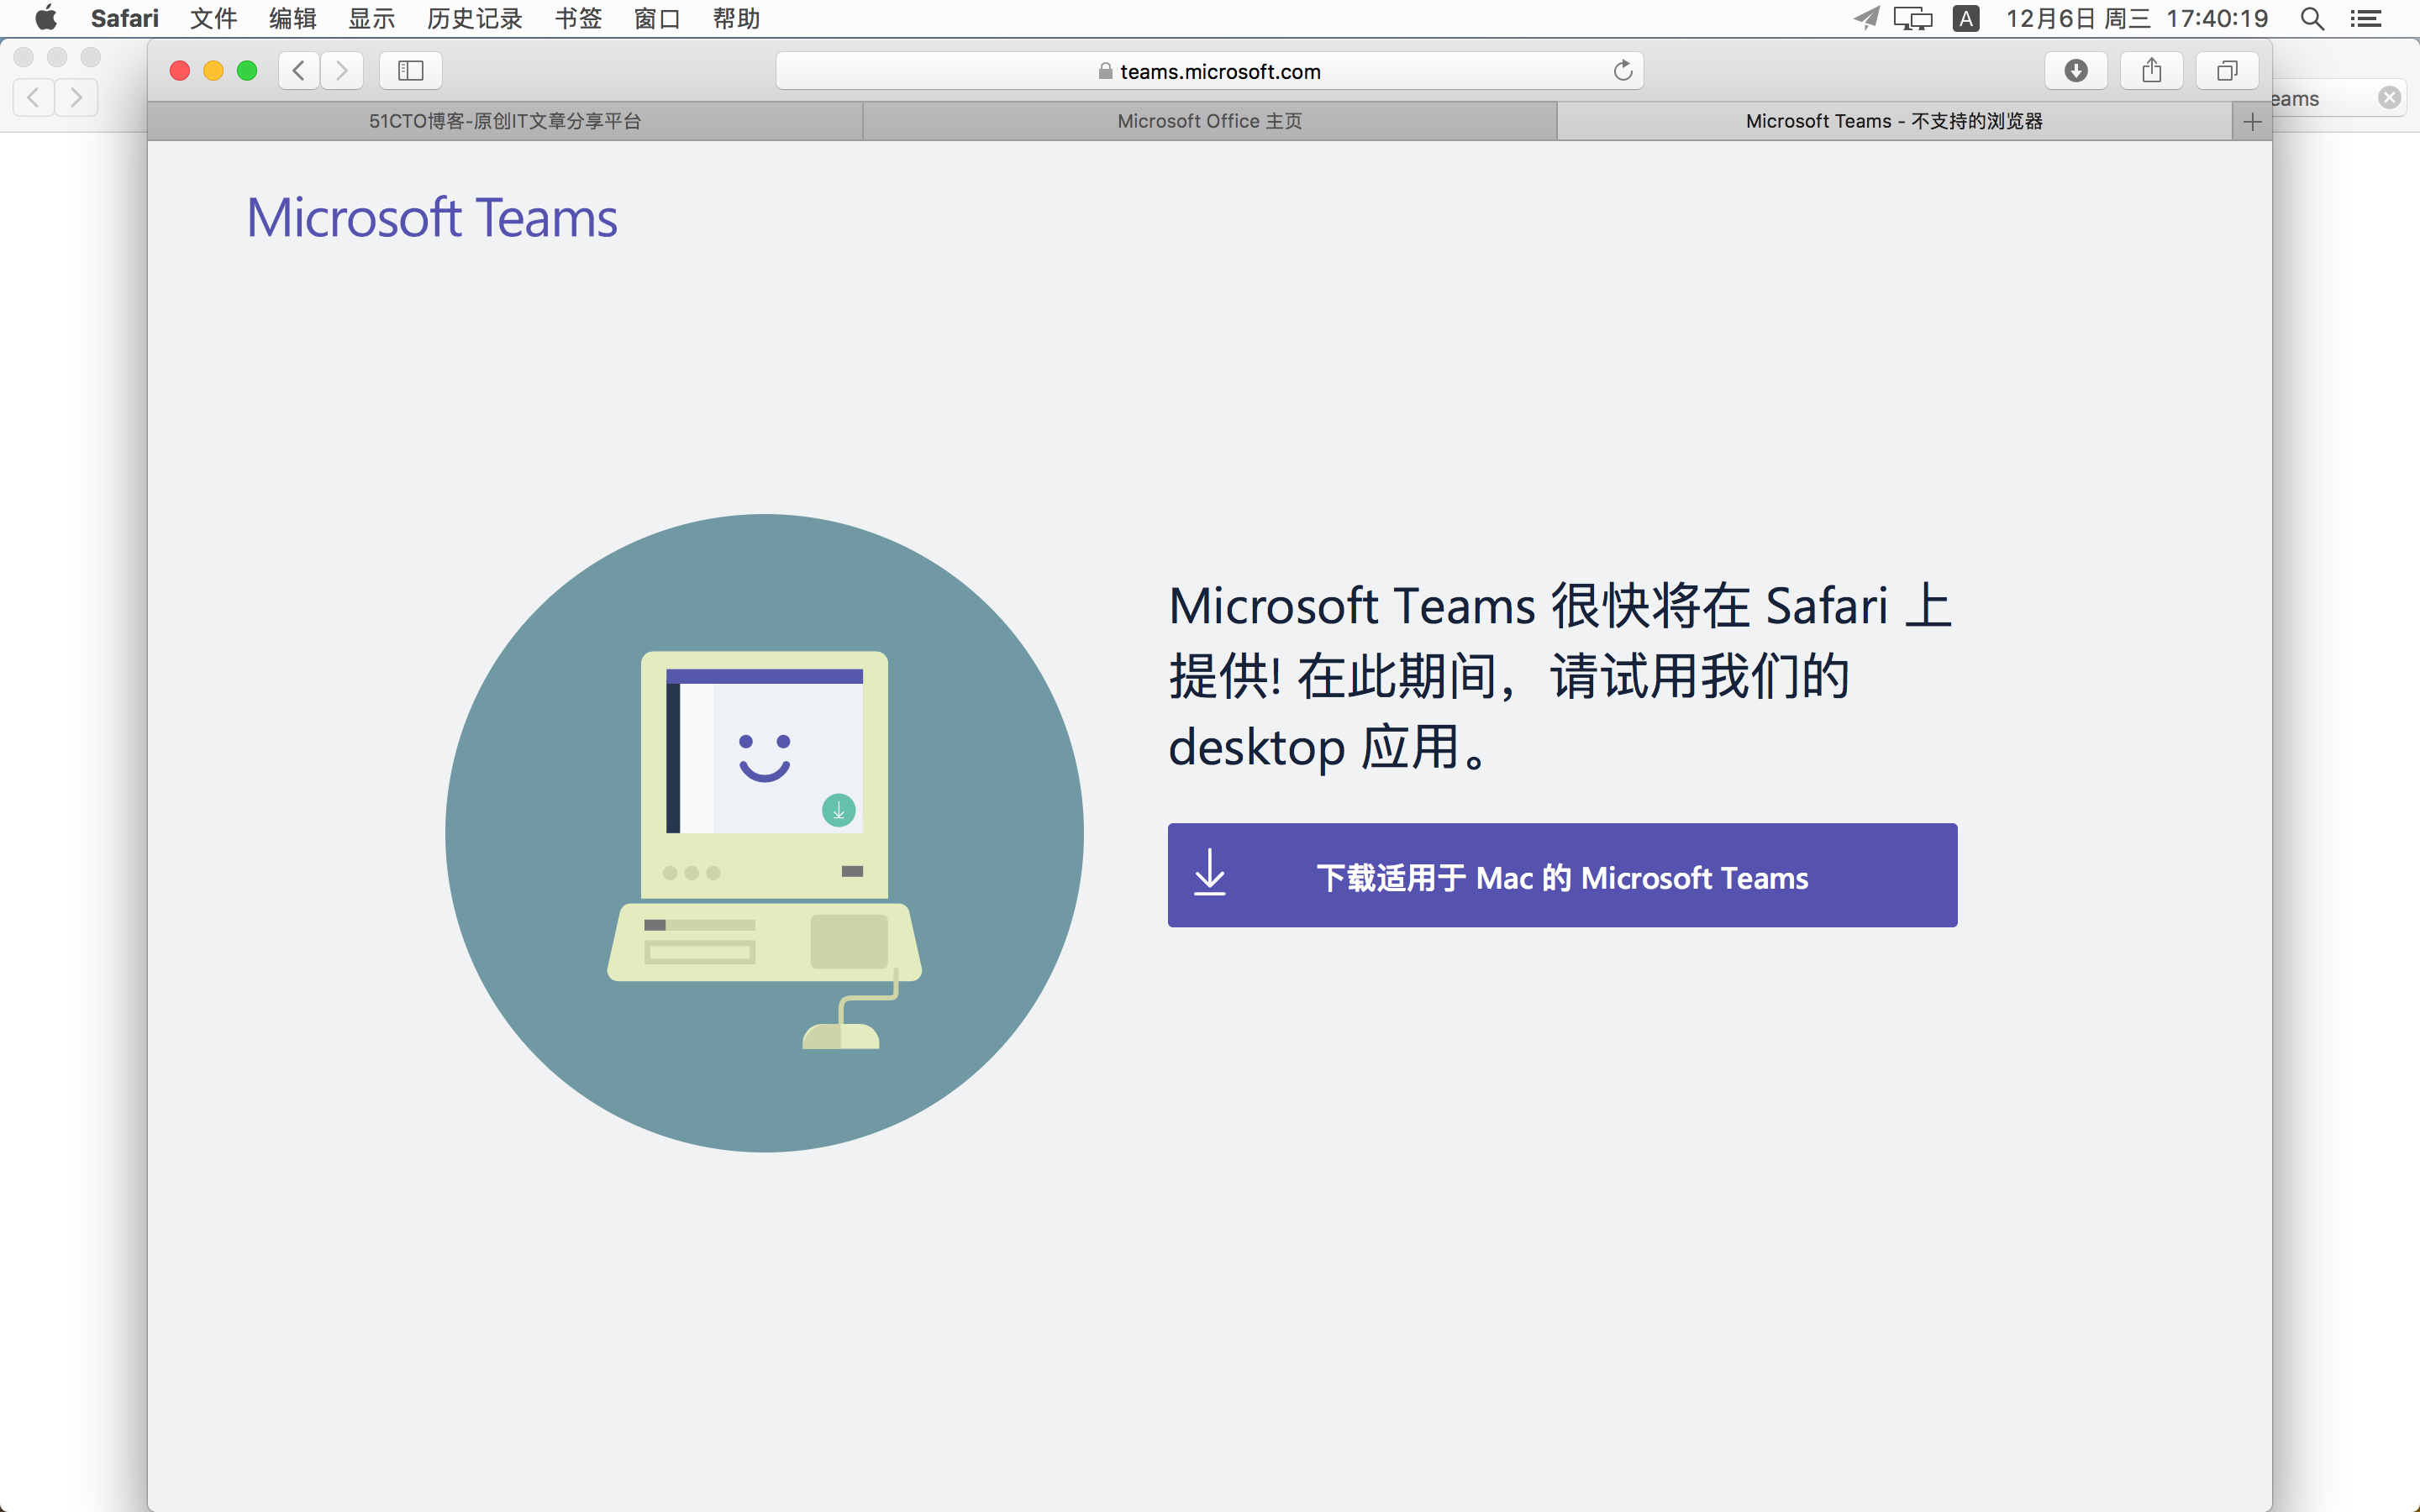Screen dimensions: 2420x1512
Task: Clear search field in background window
Action: click(2389, 97)
